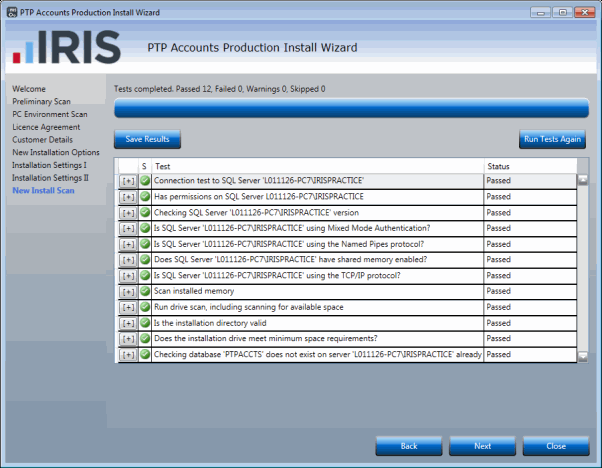The height and width of the screenshot is (468, 602).
Task: Click the wizard icon in the title bar
Action: [12, 12]
